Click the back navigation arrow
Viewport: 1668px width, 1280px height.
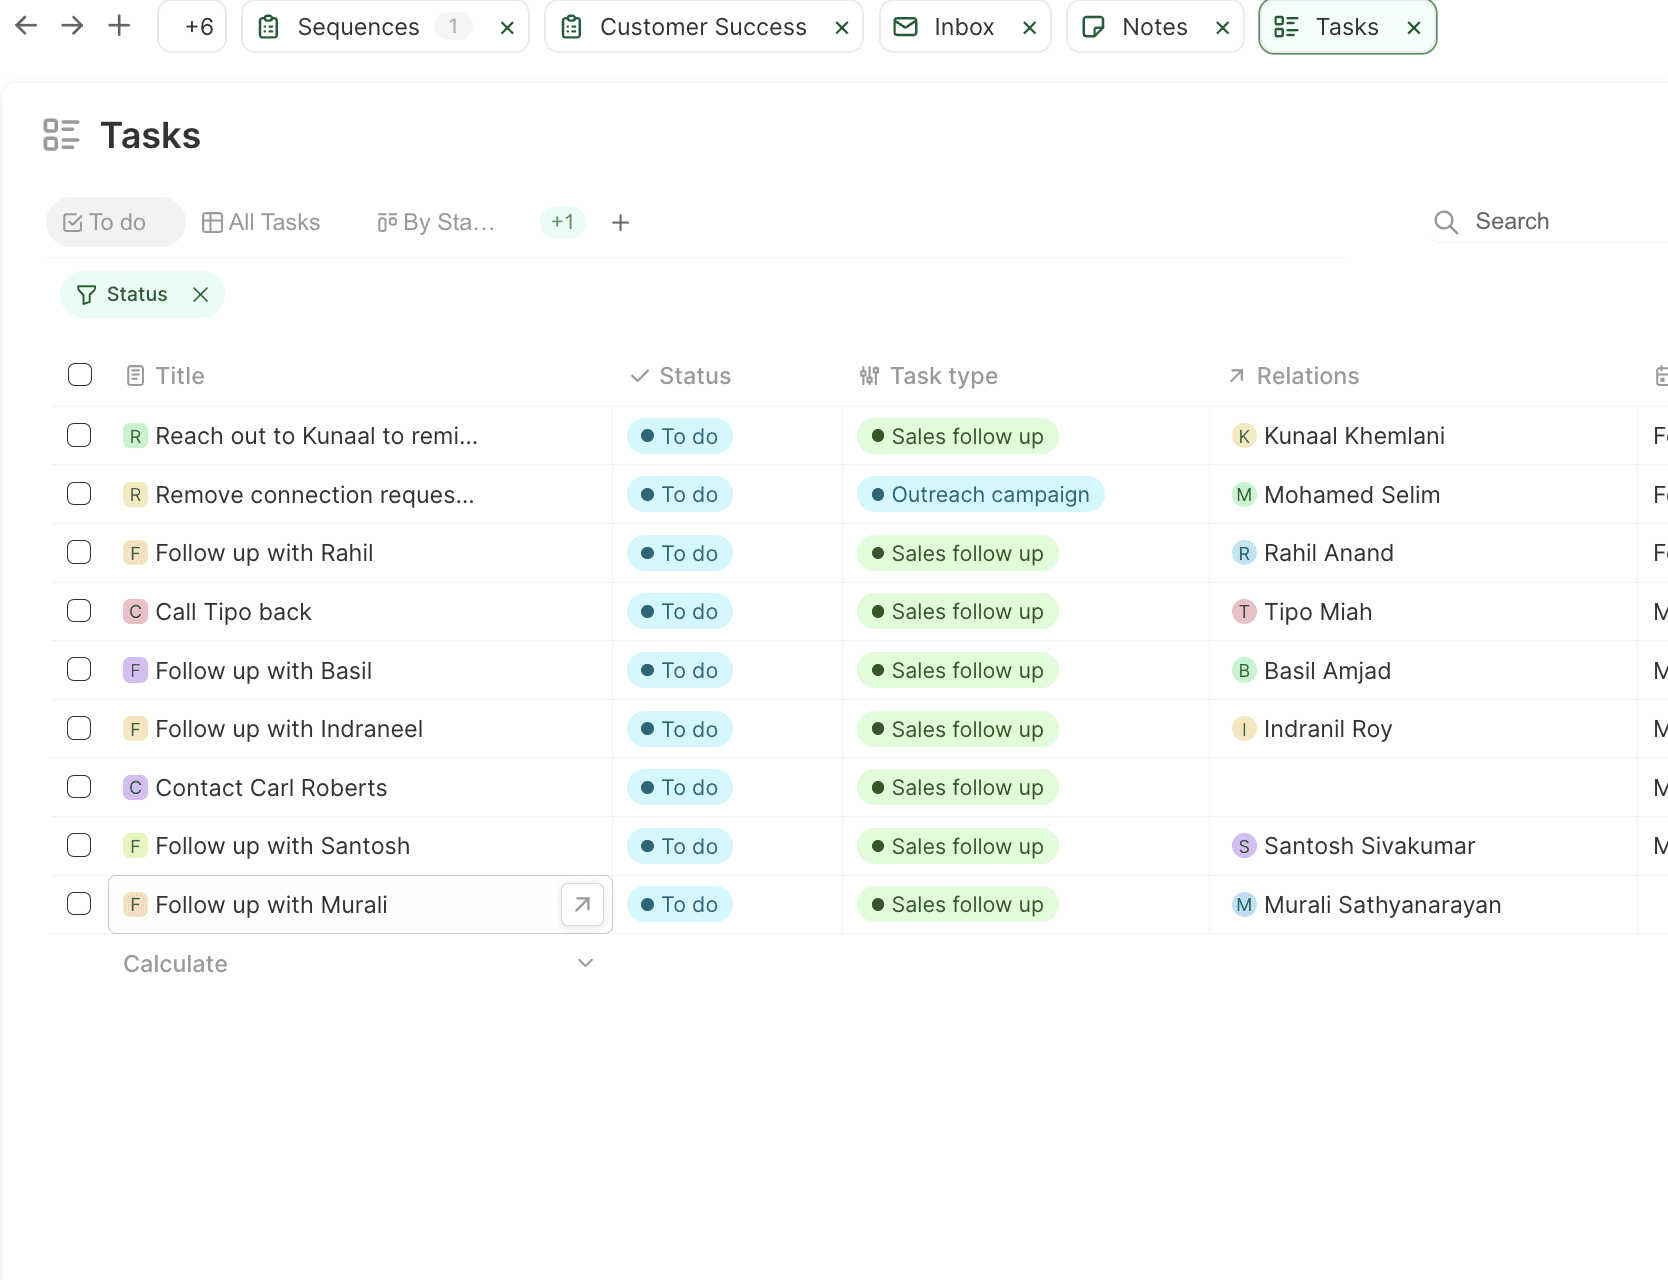coord(26,25)
